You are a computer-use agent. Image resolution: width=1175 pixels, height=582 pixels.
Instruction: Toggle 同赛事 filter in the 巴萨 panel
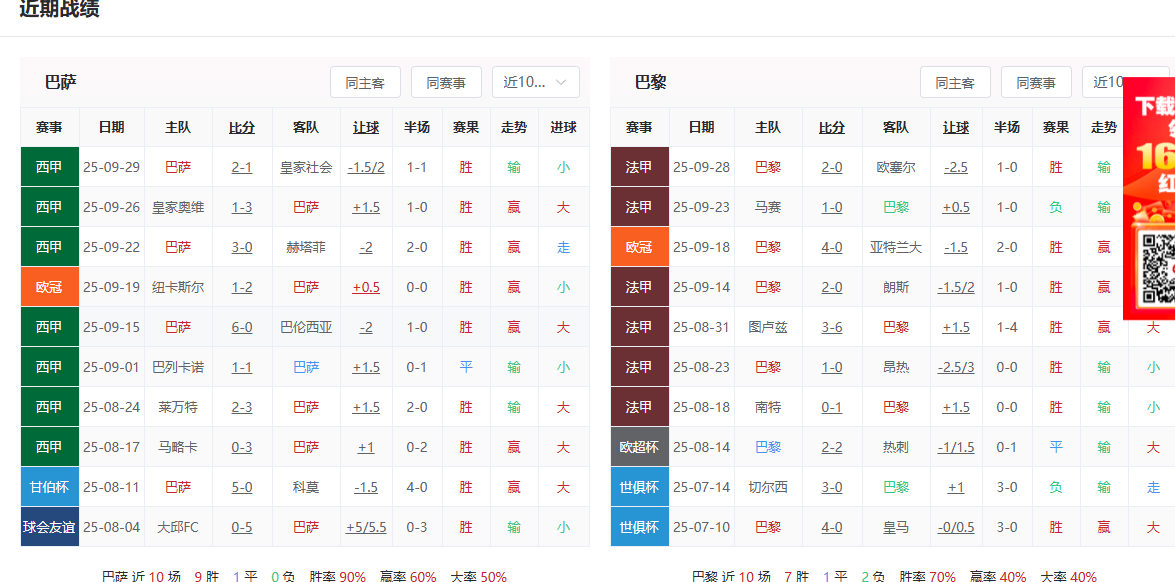(x=446, y=83)
